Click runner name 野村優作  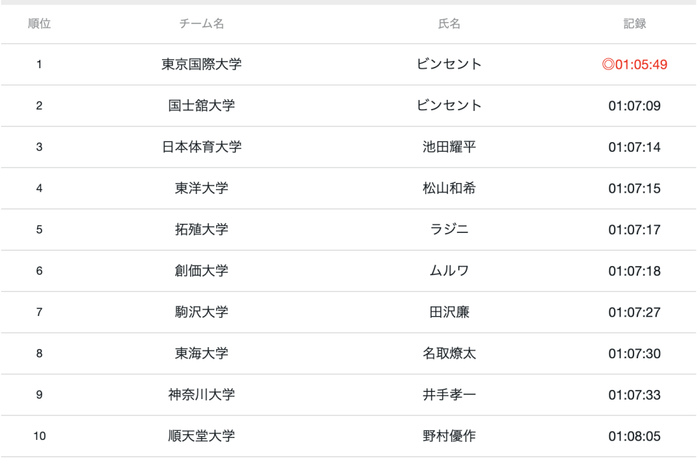[449, 436]
